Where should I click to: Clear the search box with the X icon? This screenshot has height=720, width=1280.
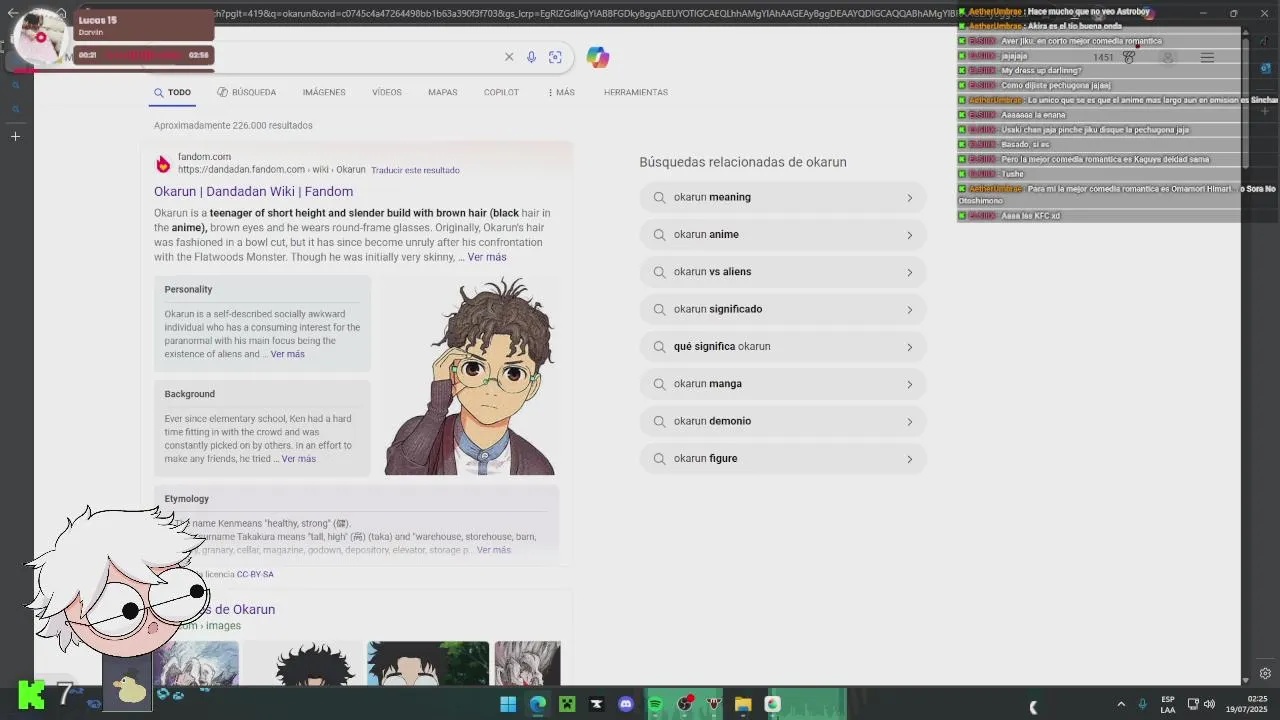click(x=509, y=57)
